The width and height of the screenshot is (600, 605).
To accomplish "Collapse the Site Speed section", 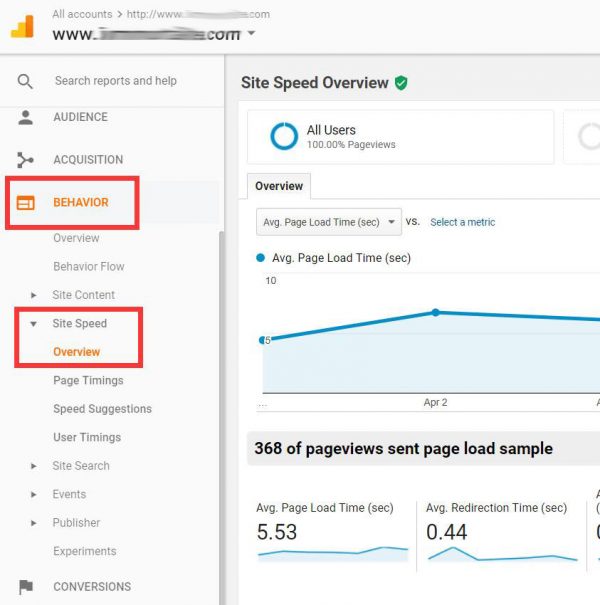I will click(34, 324).
